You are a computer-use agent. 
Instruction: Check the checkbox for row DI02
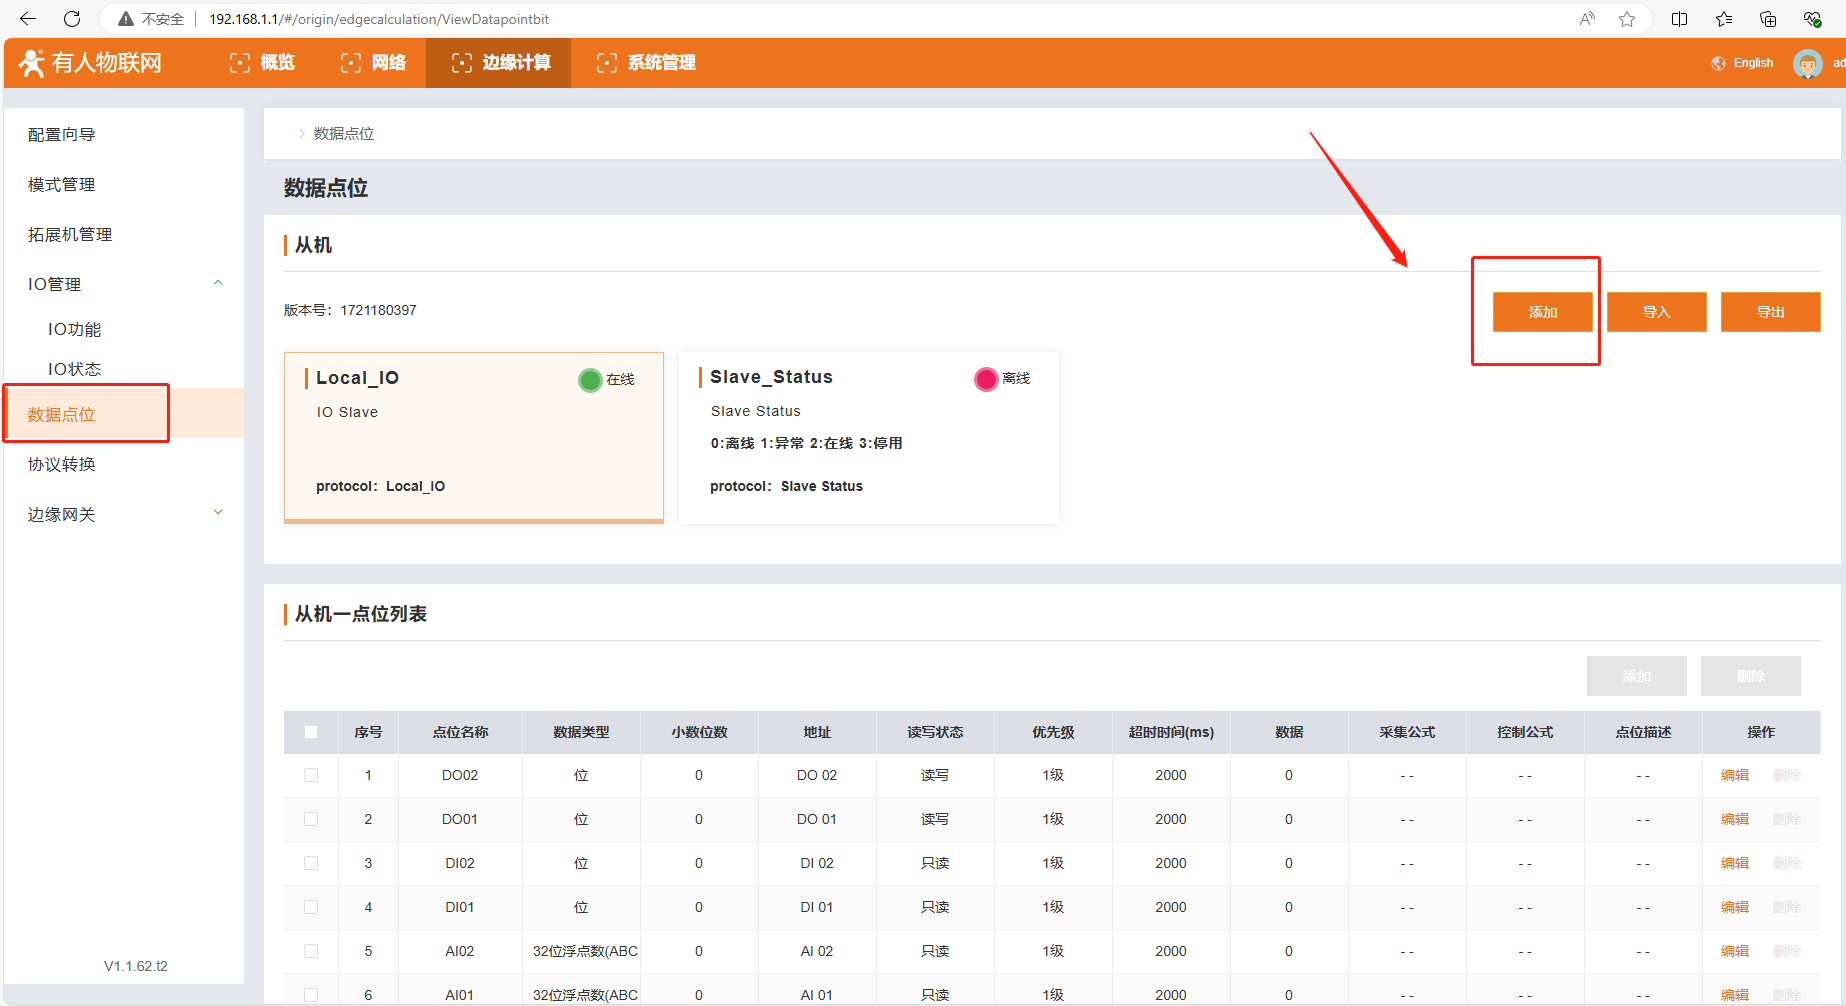coord(311,863)
